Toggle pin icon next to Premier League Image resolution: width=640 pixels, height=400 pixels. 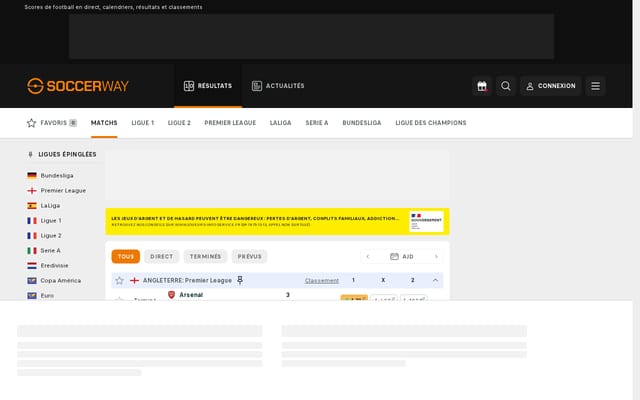(240, 280)
